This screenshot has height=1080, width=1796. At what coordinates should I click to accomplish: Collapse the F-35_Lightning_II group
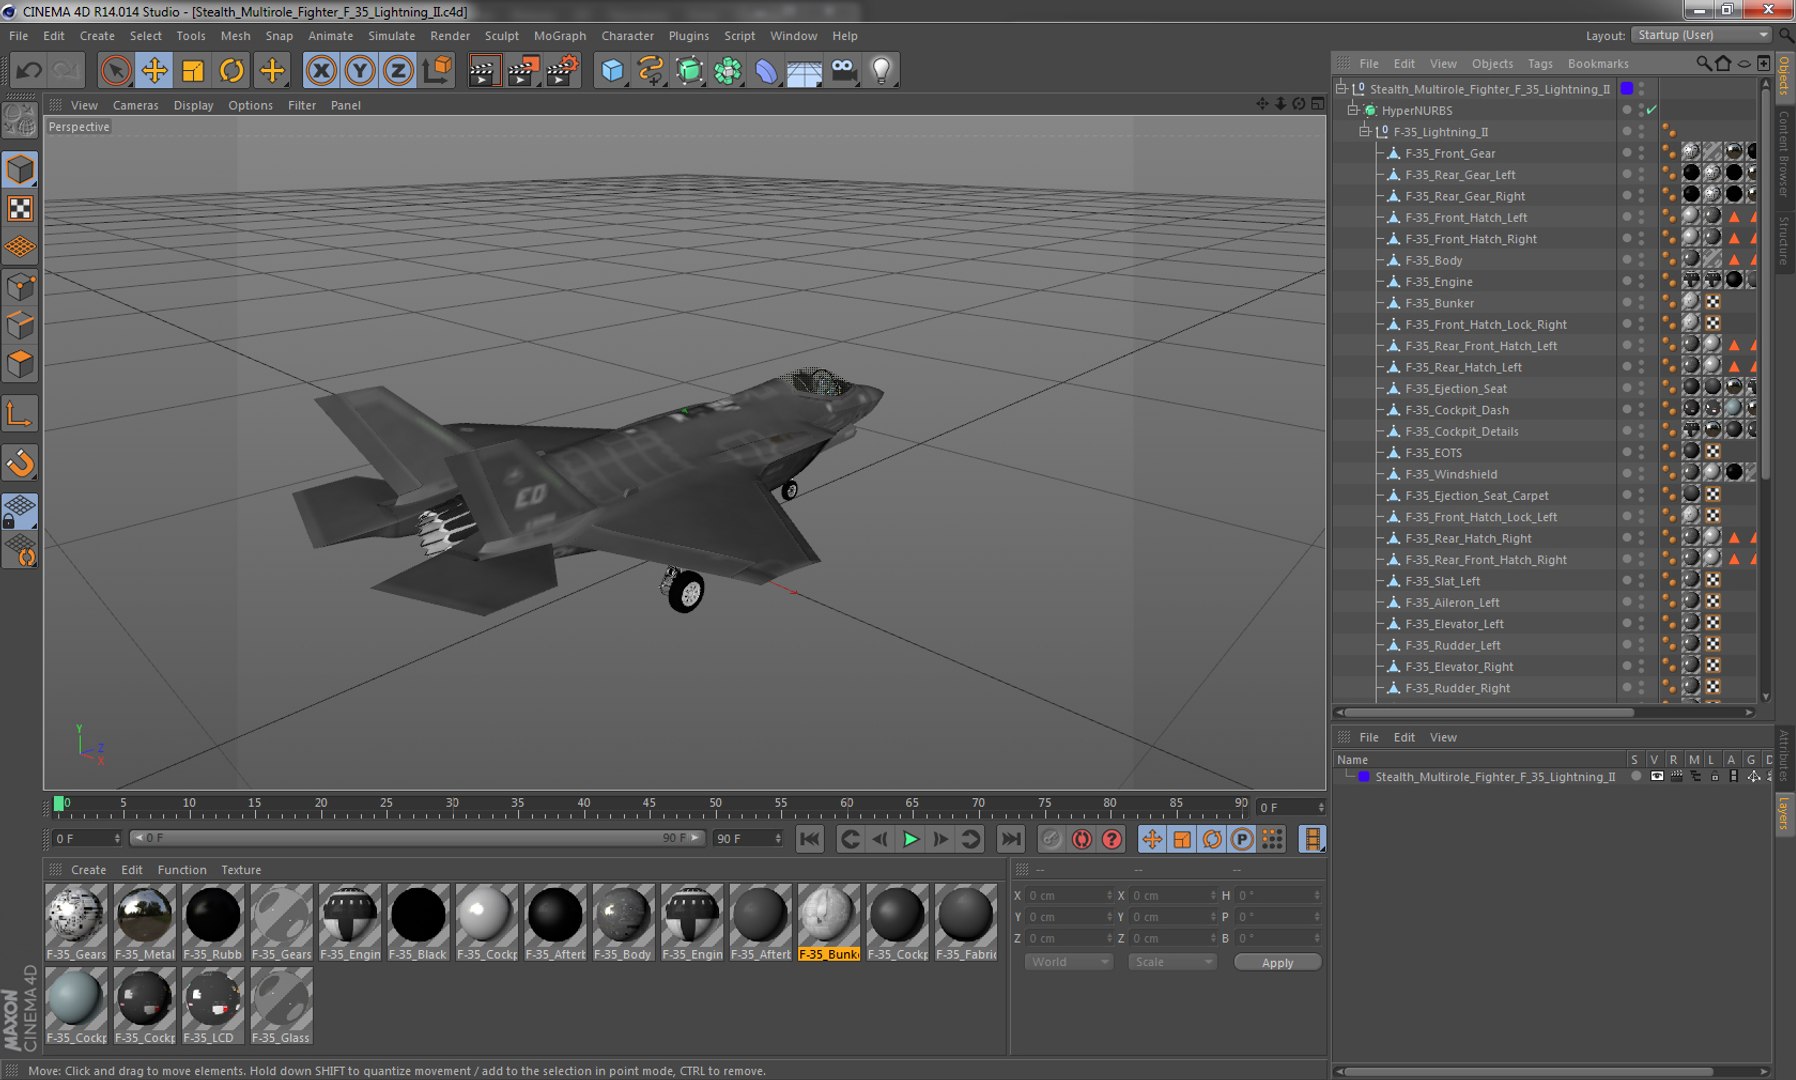click(x=1365, y=131)
